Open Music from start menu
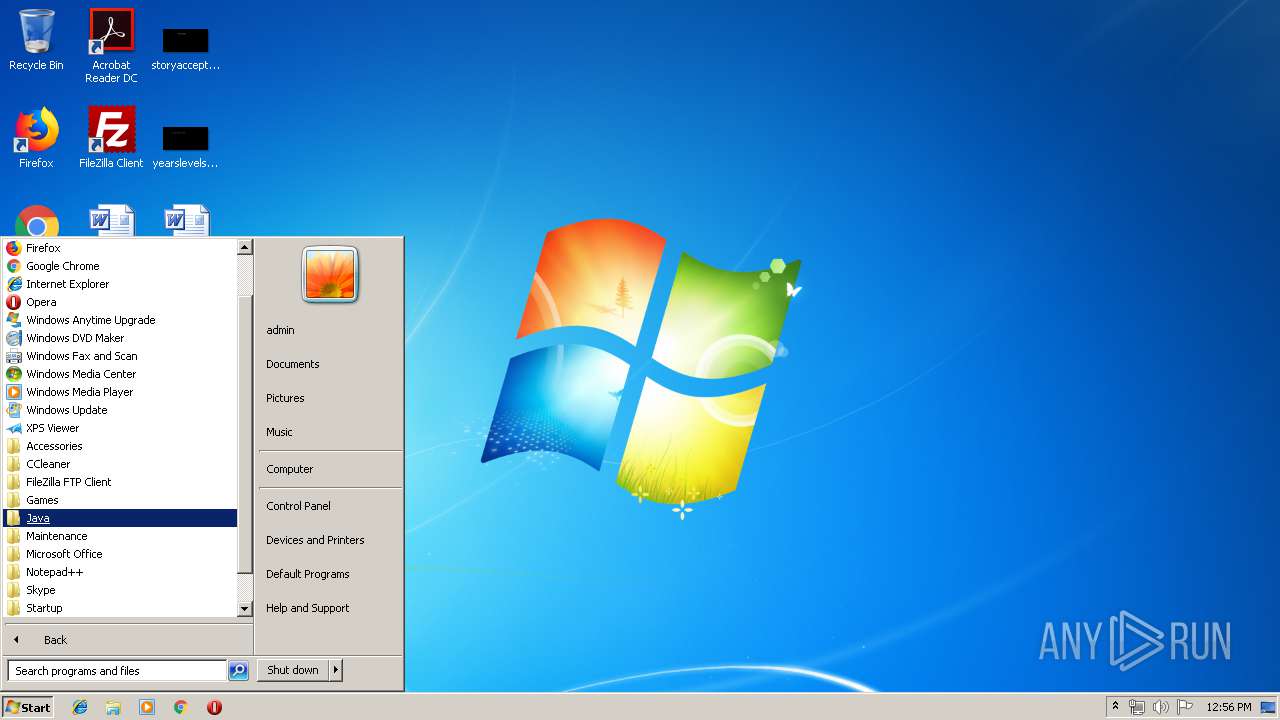1280x720 pixels. click(330, 432)
